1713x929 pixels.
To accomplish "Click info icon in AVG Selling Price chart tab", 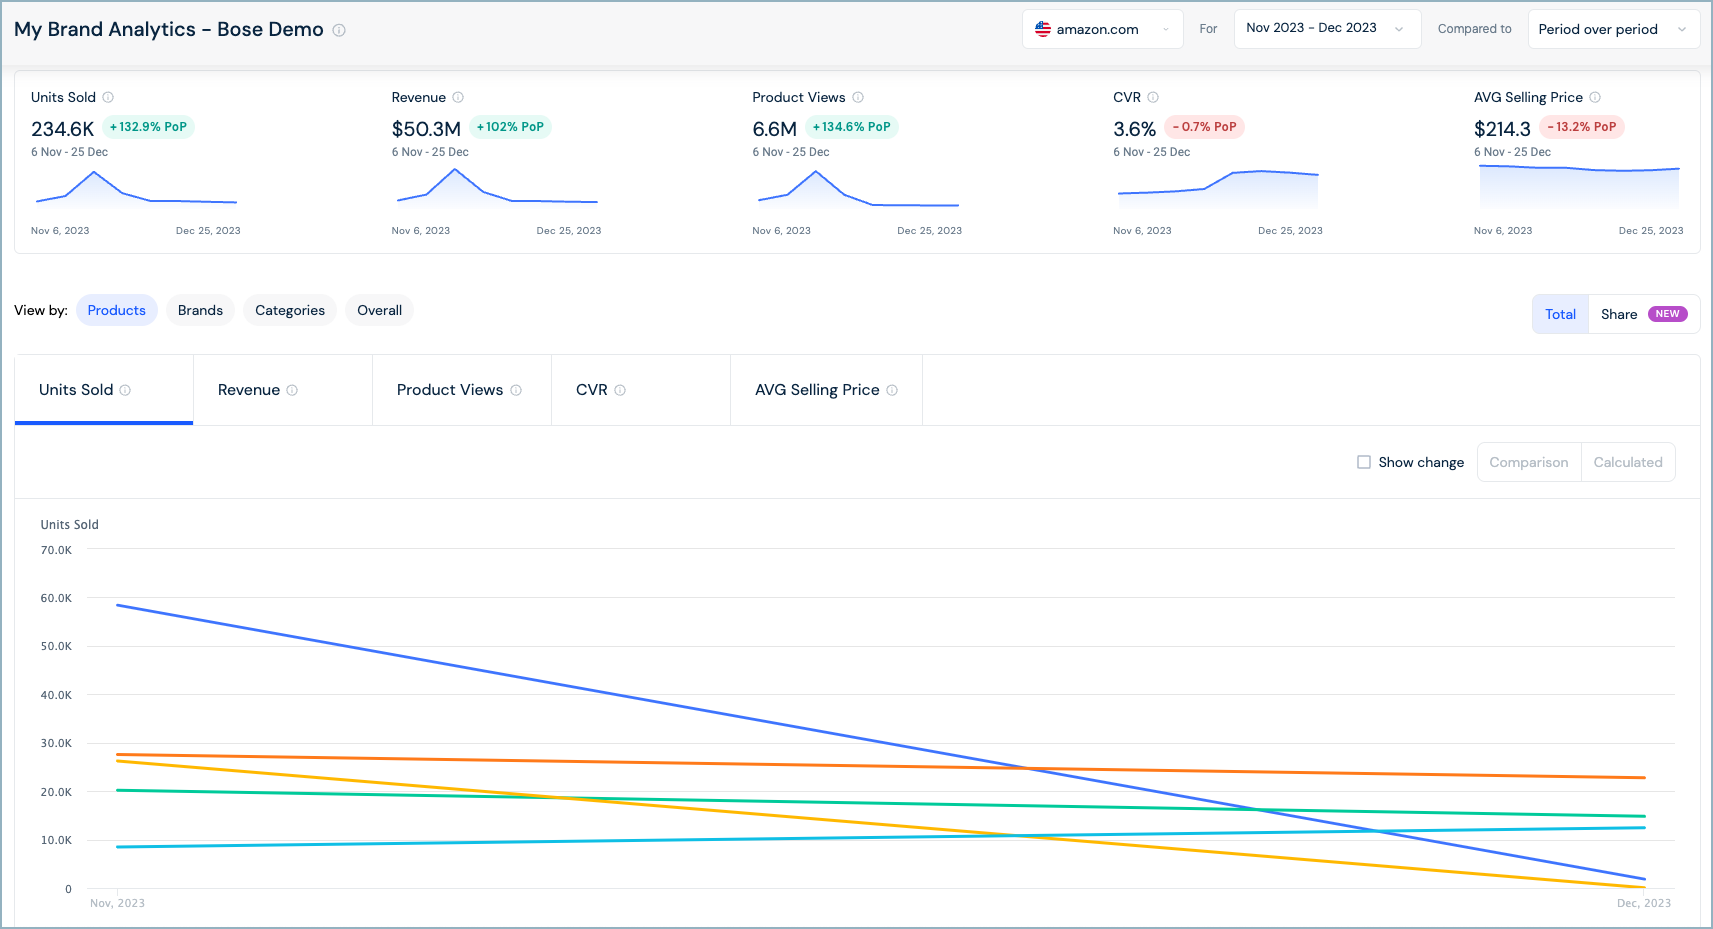I will coord(892,390).
